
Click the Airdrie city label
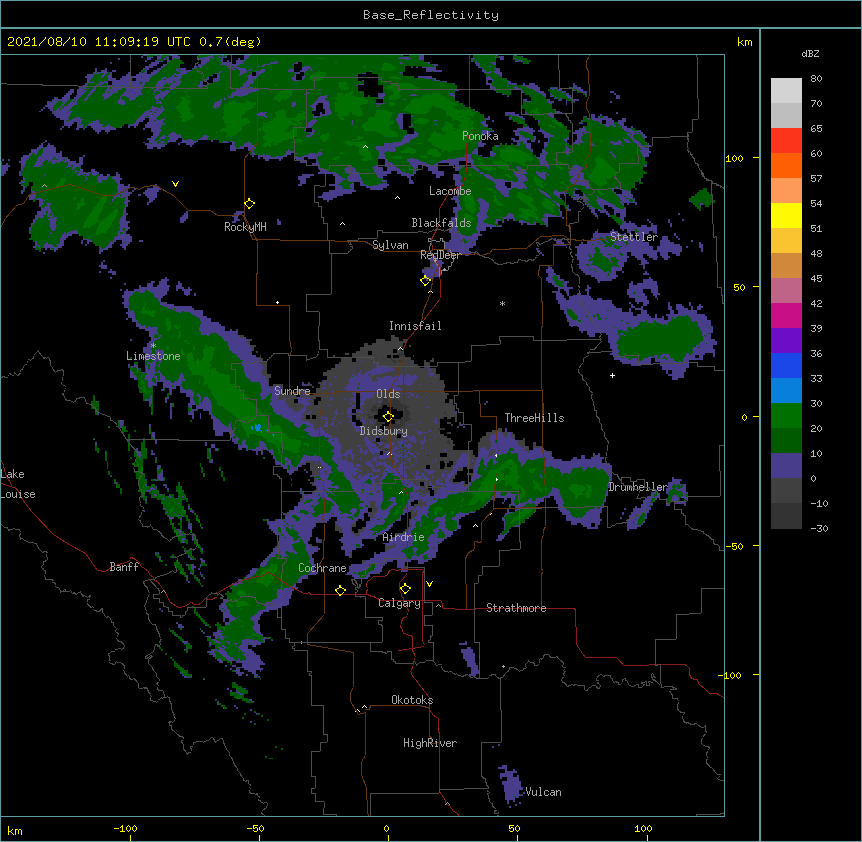(x=403, y=537)
